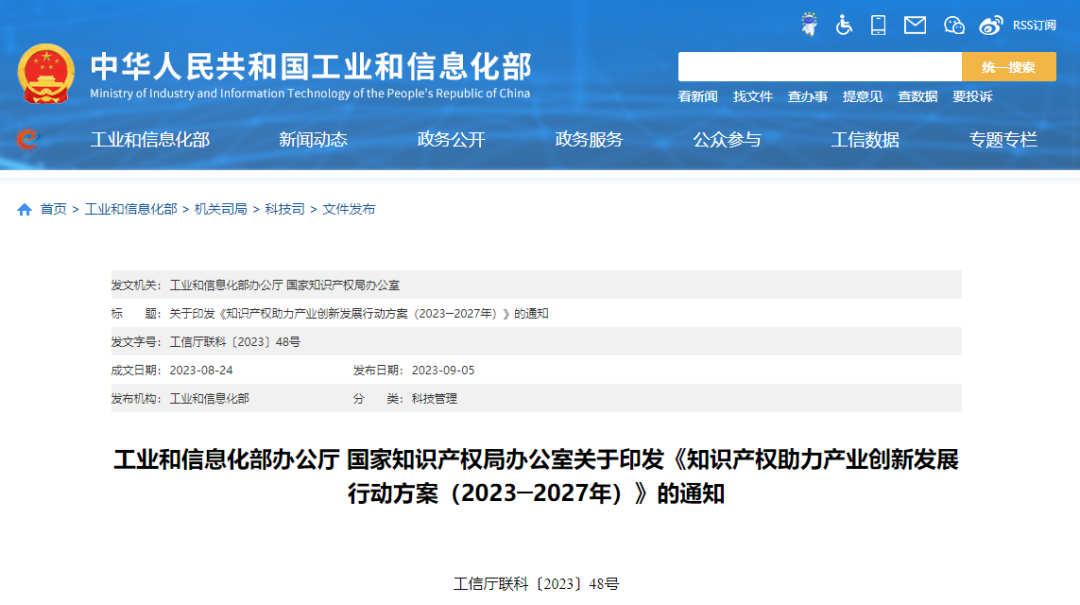Screen dimensions: 1080x605
Task: Open the WeChat icon
Action: [x=954, y=25]
